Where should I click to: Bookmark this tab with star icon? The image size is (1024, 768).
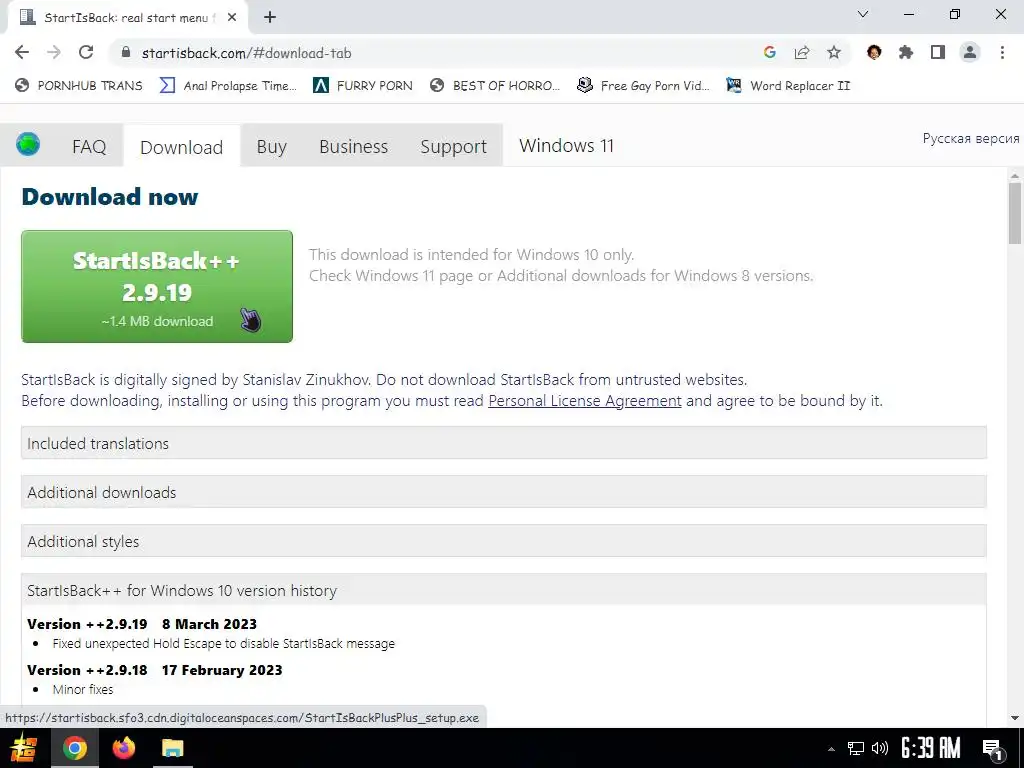(833, 53)
